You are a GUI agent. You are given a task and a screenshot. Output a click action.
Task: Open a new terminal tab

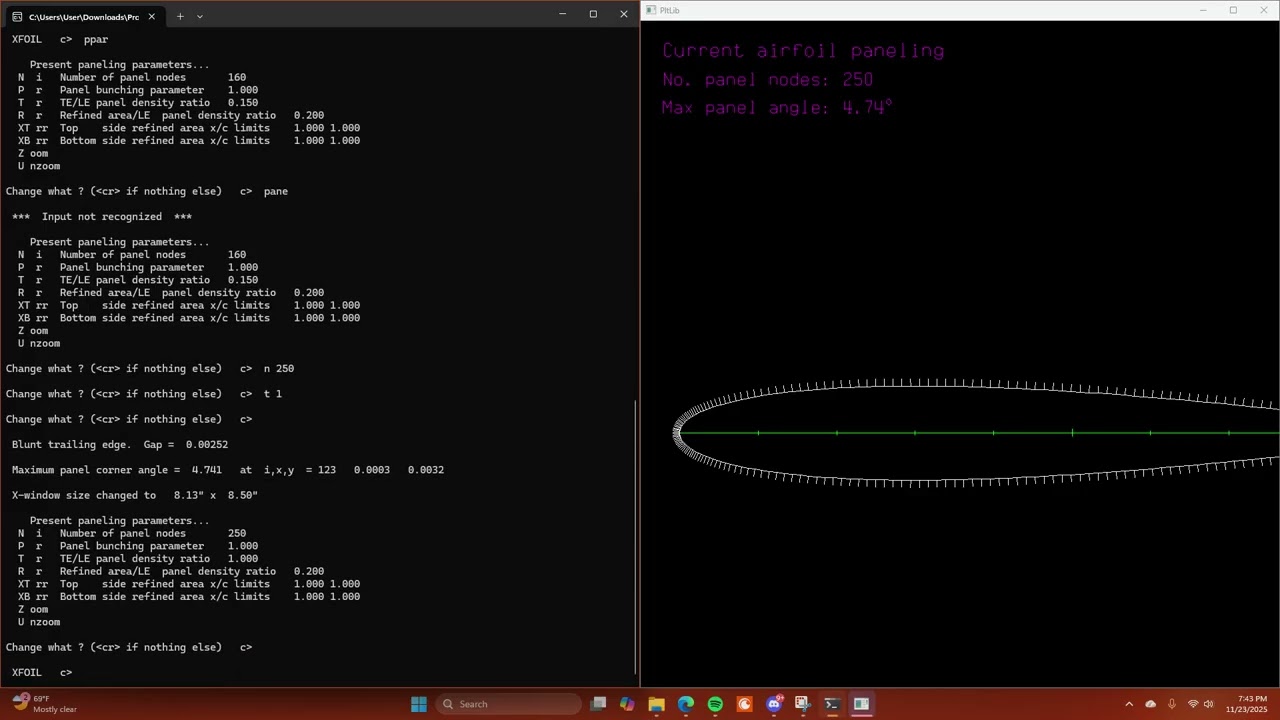pyautogui.click(x=180, y=16)
